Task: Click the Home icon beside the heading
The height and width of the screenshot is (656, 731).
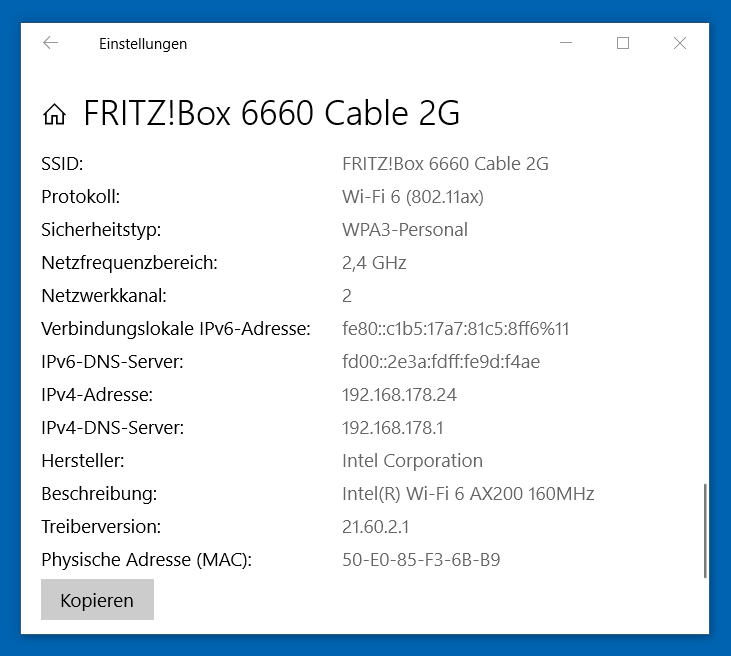Action: [x=54, y=115]
